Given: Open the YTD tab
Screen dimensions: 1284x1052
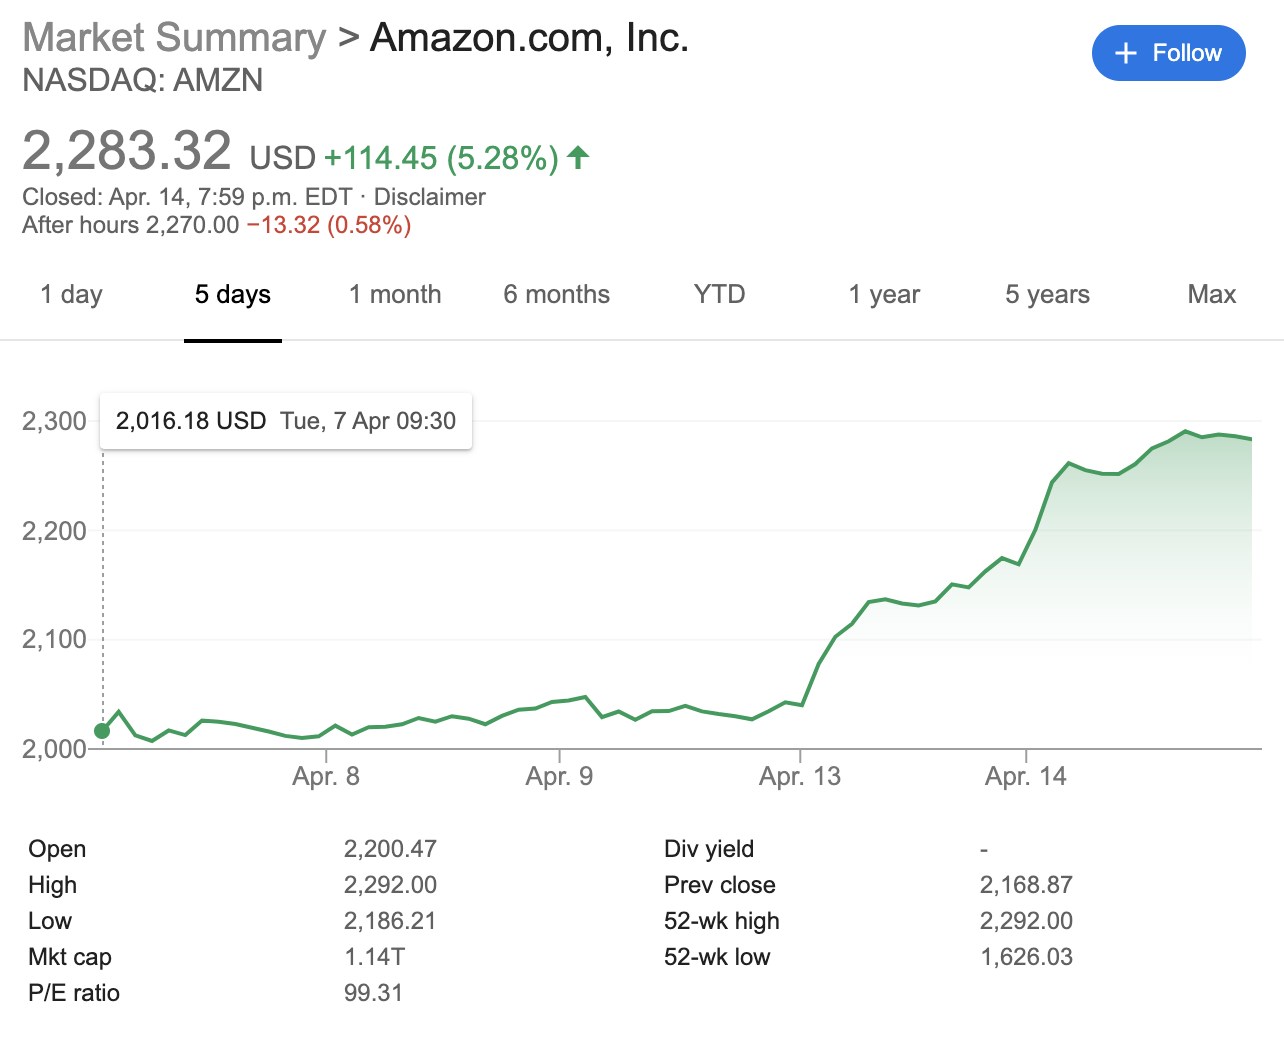Looking at the screenshot, I should pyautogui.click(x=719, y=294).
